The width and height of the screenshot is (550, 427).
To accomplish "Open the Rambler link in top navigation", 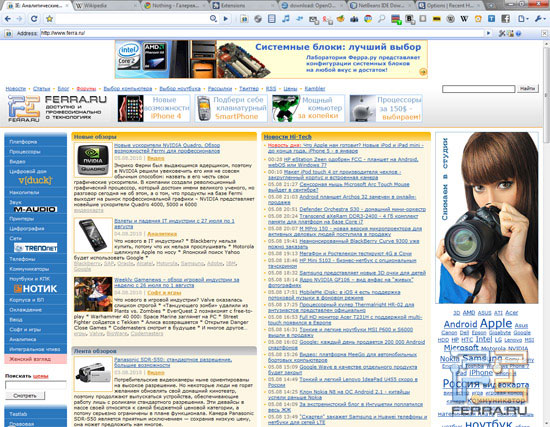I will tap(315, 88).
